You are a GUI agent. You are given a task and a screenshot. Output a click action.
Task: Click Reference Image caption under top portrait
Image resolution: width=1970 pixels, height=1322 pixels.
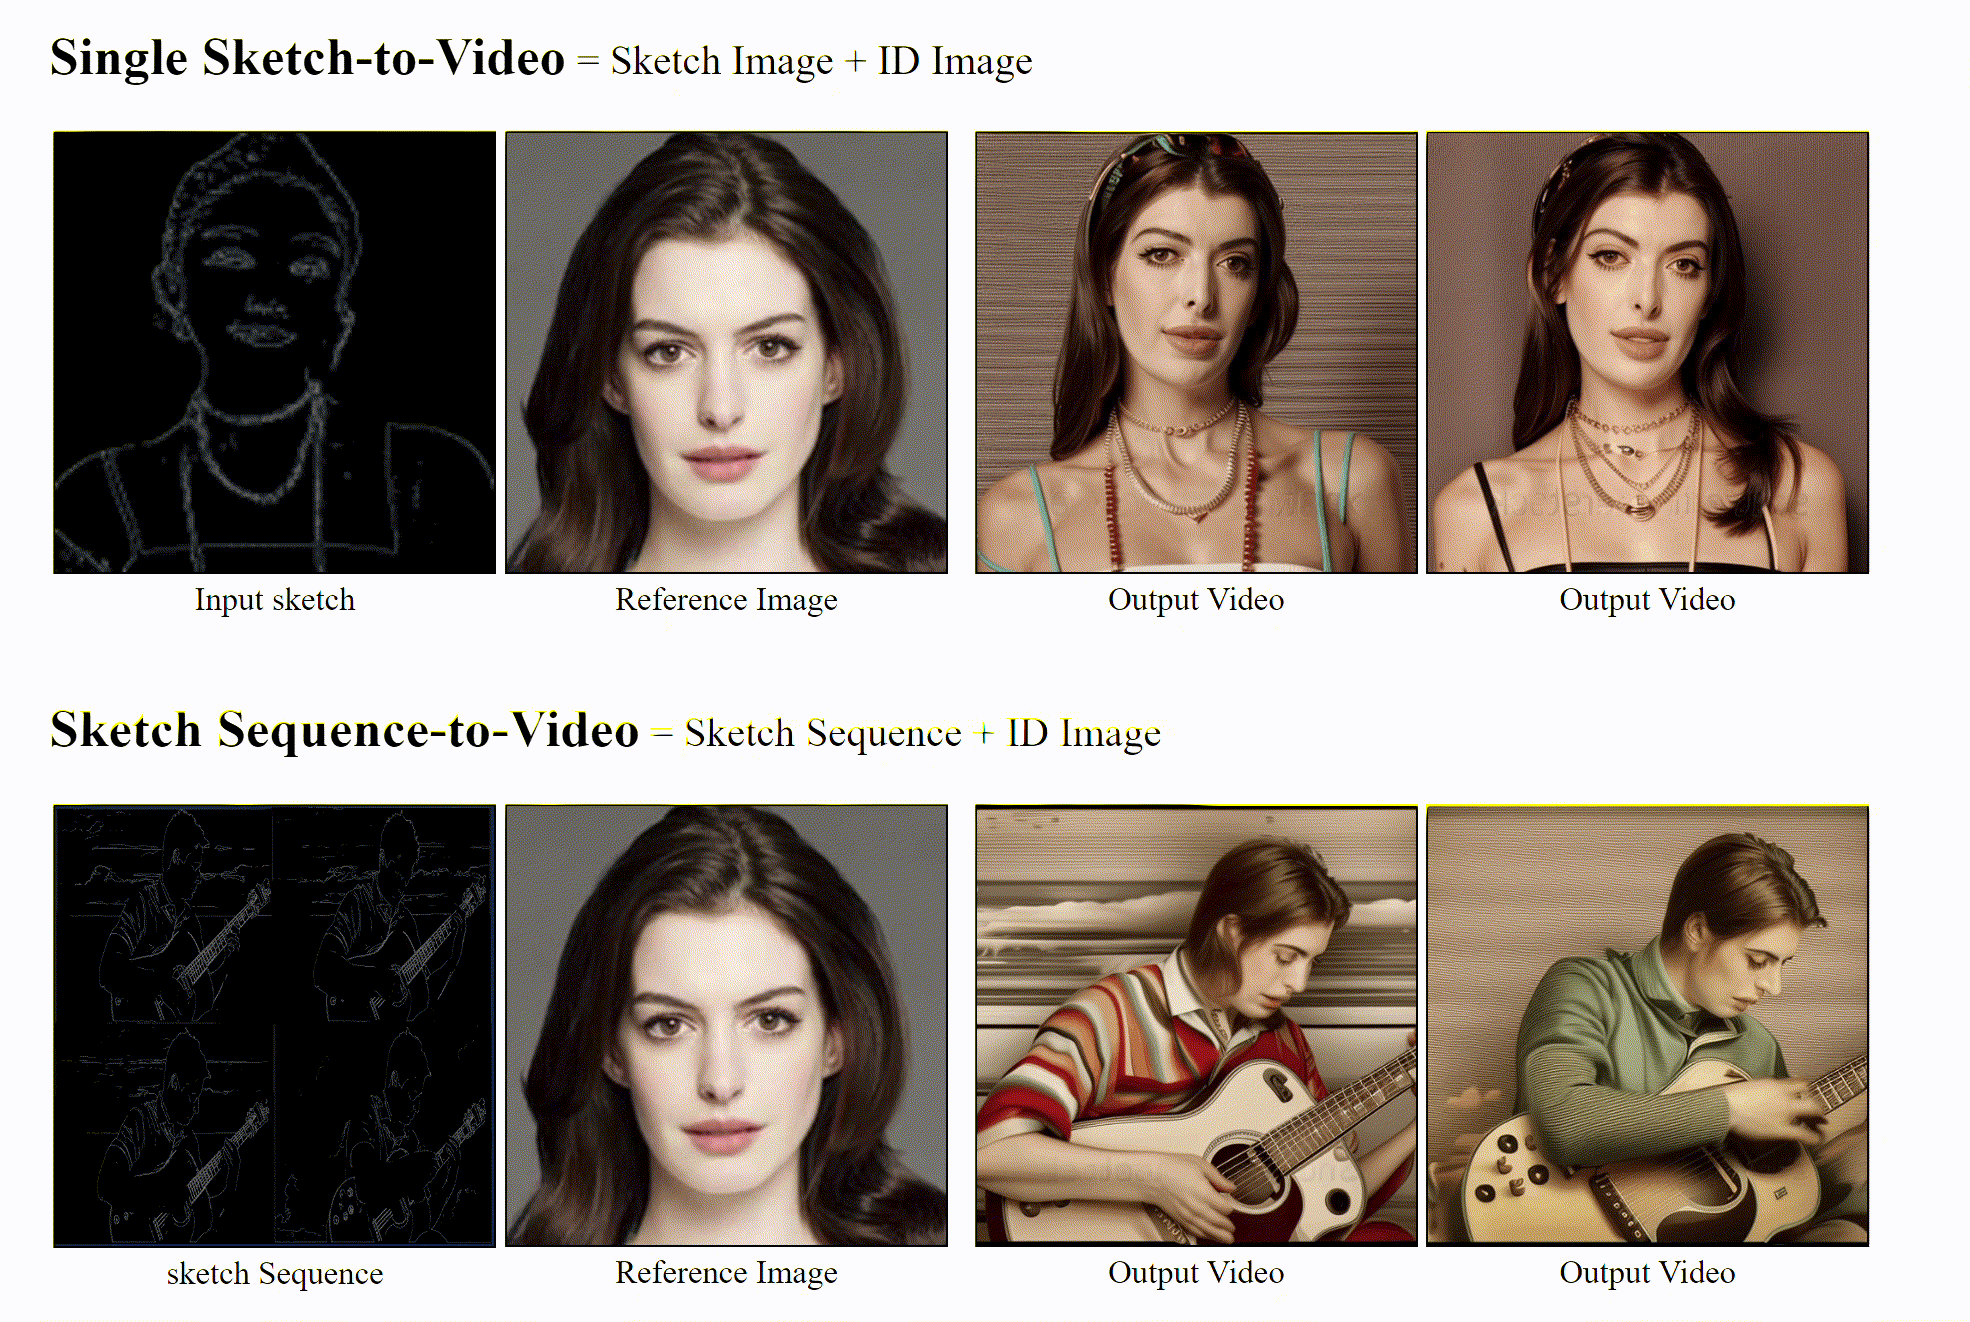point(726,600)
